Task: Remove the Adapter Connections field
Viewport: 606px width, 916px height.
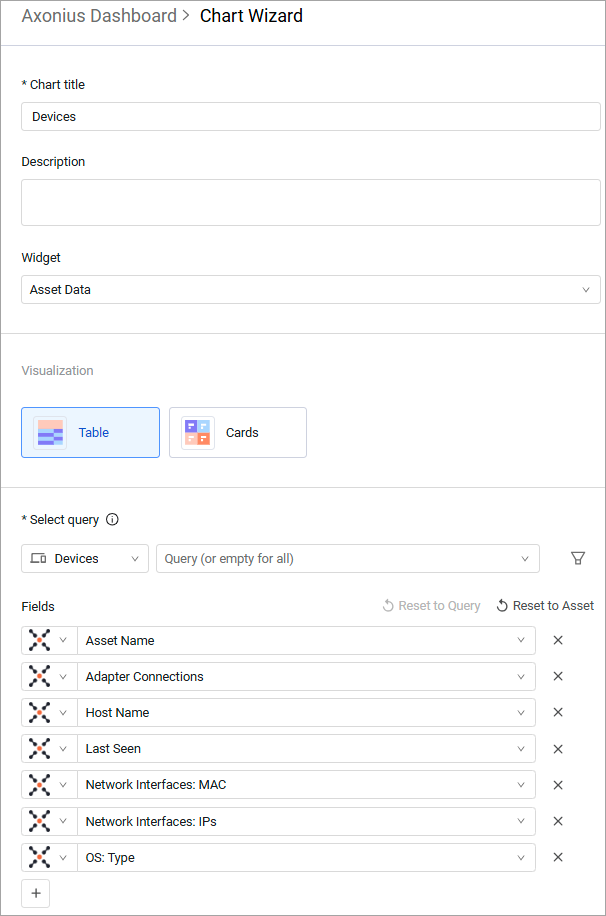Action: [558, 676]
